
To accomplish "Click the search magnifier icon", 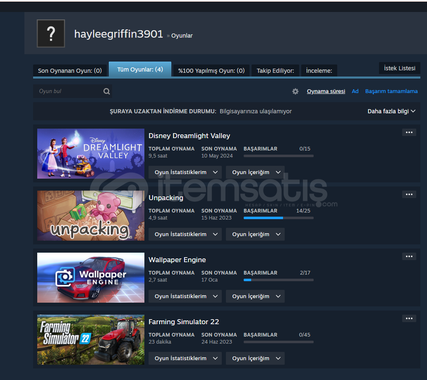I will coord(107,91).
